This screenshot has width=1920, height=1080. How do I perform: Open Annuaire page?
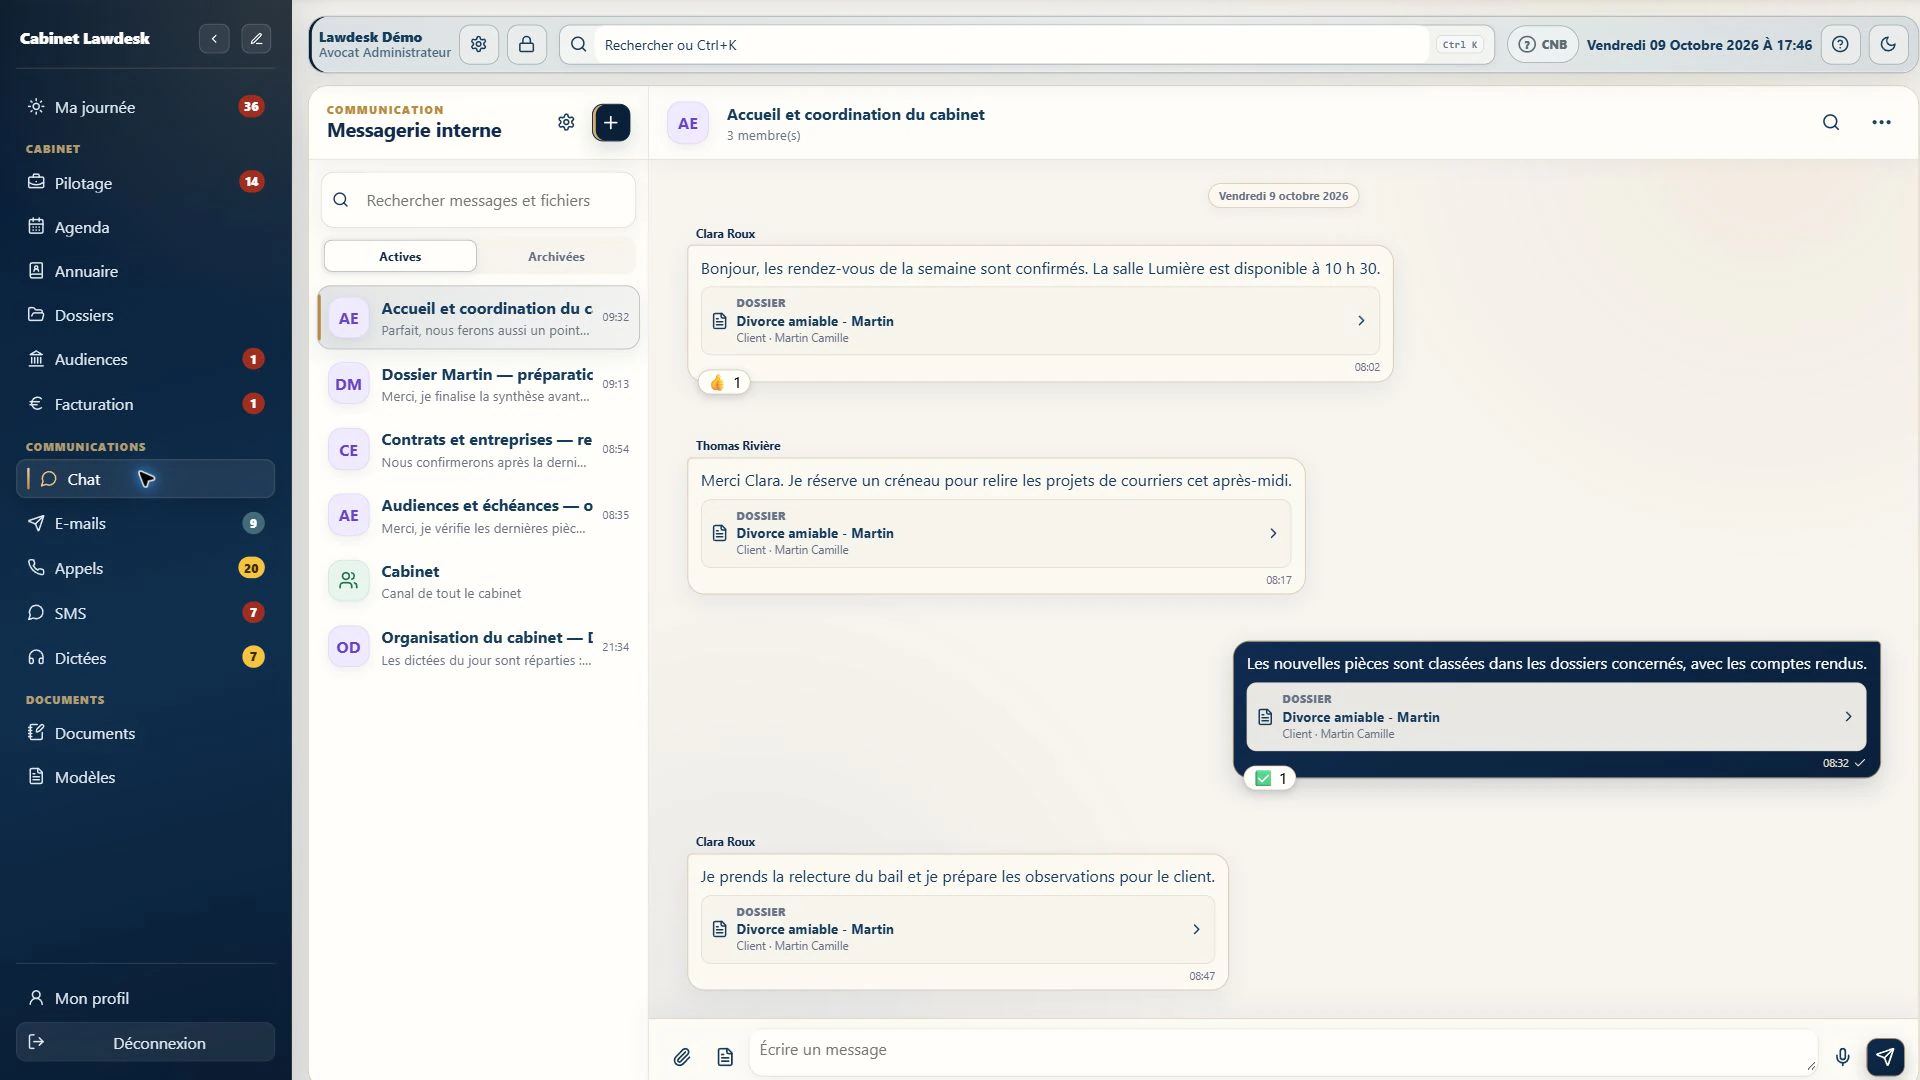pos(146,271)
